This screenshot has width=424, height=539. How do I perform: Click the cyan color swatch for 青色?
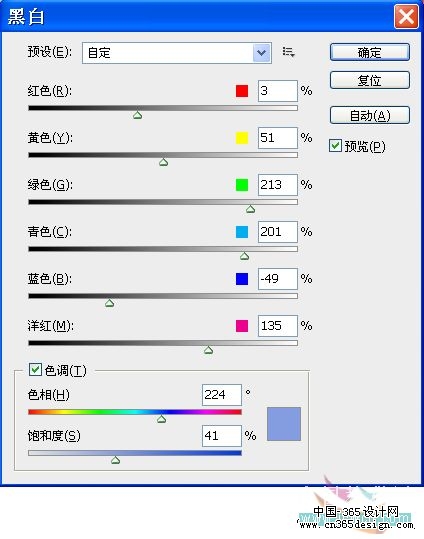[242, 232]
